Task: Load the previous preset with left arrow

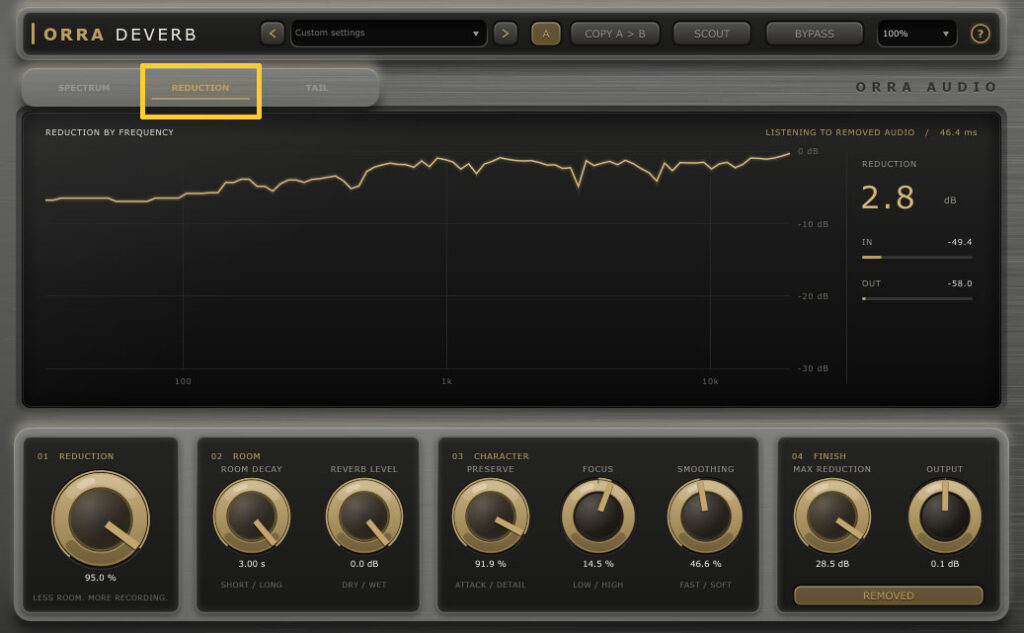Action: point(272,33)
